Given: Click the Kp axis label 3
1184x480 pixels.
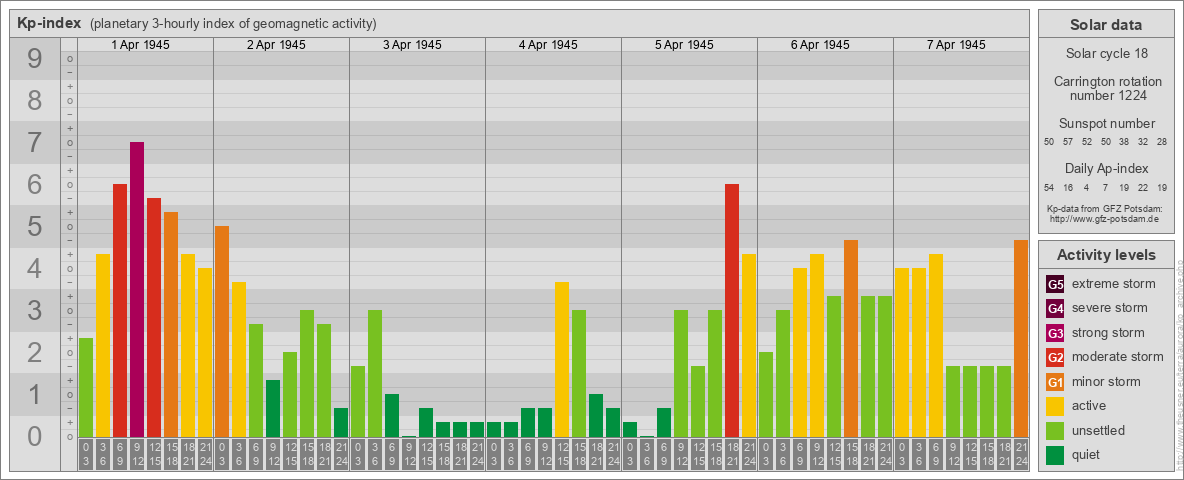Looking at the screenshot, I should click(34, 310).
